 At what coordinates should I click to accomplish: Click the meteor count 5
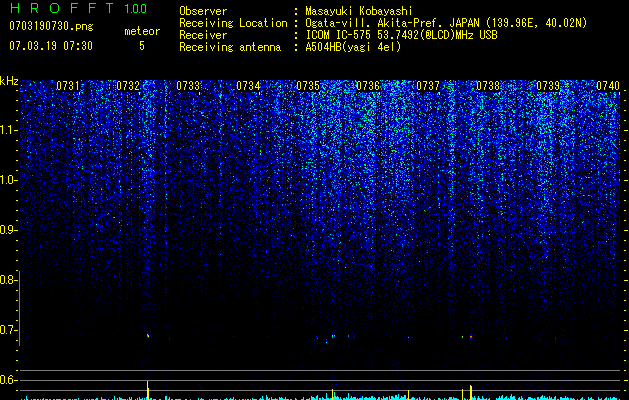coord(142,46)
